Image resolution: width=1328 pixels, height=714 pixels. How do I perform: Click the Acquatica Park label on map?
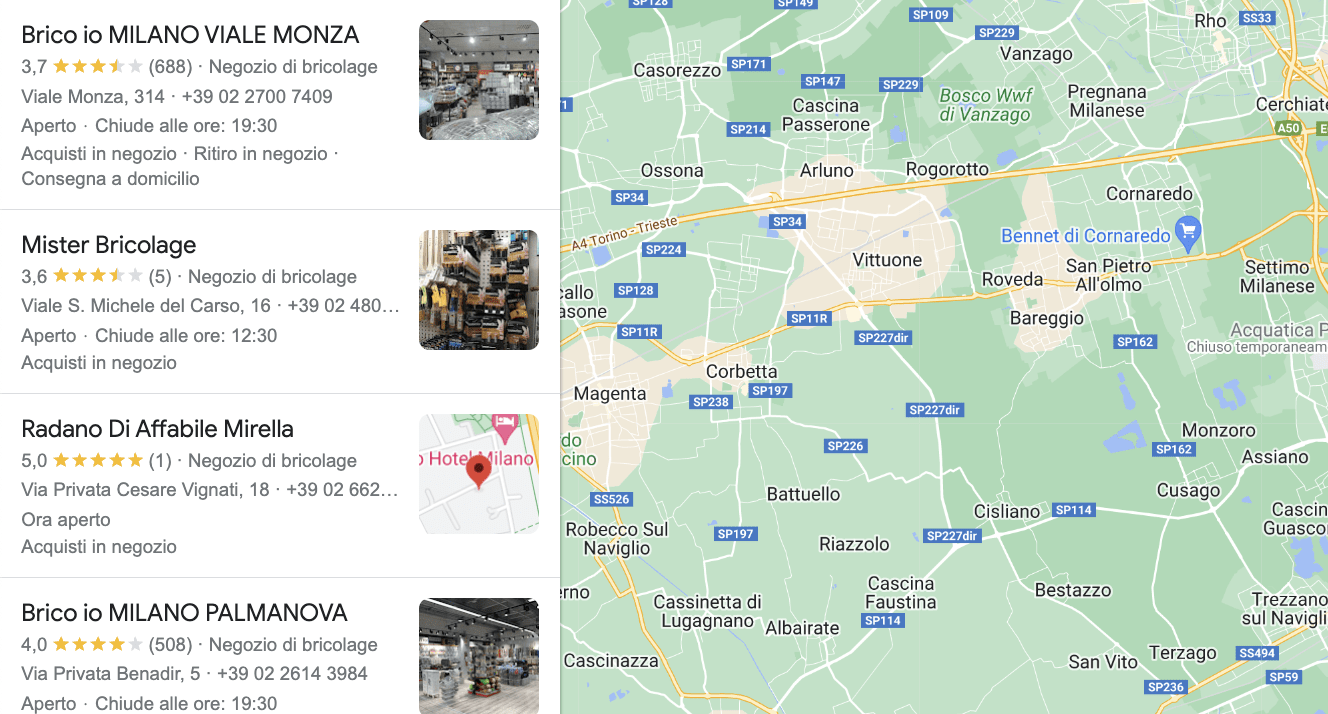[x=1278, y=330]
